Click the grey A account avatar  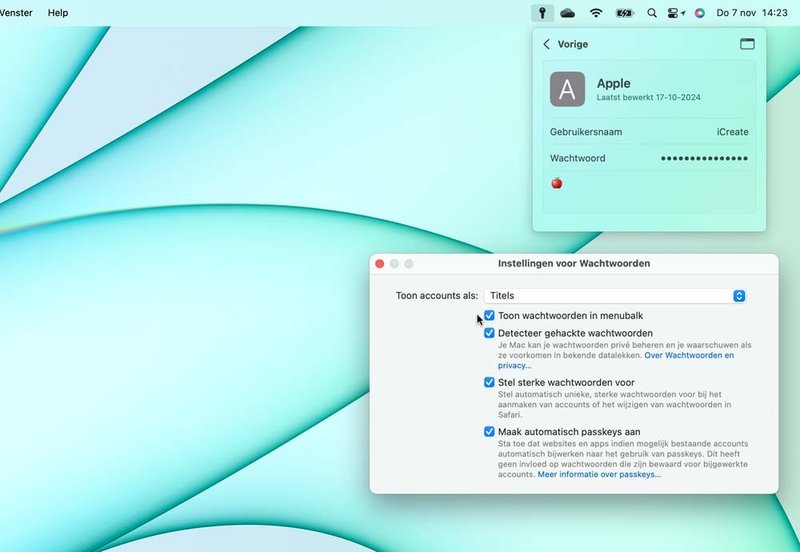(567, 89)
